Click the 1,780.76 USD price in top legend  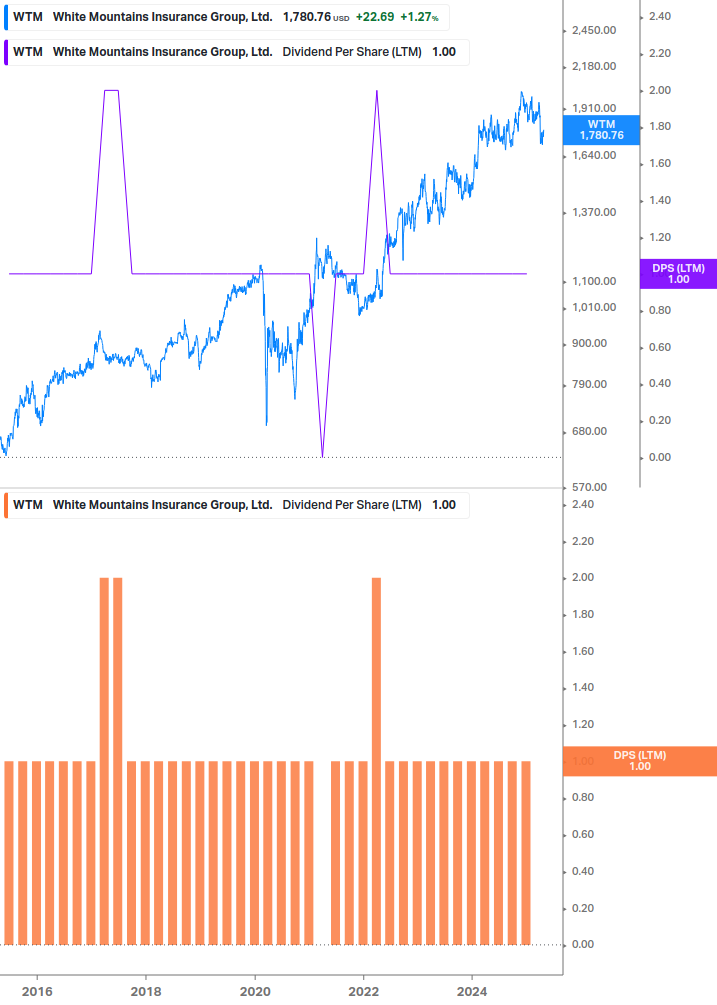coord(317,17)
